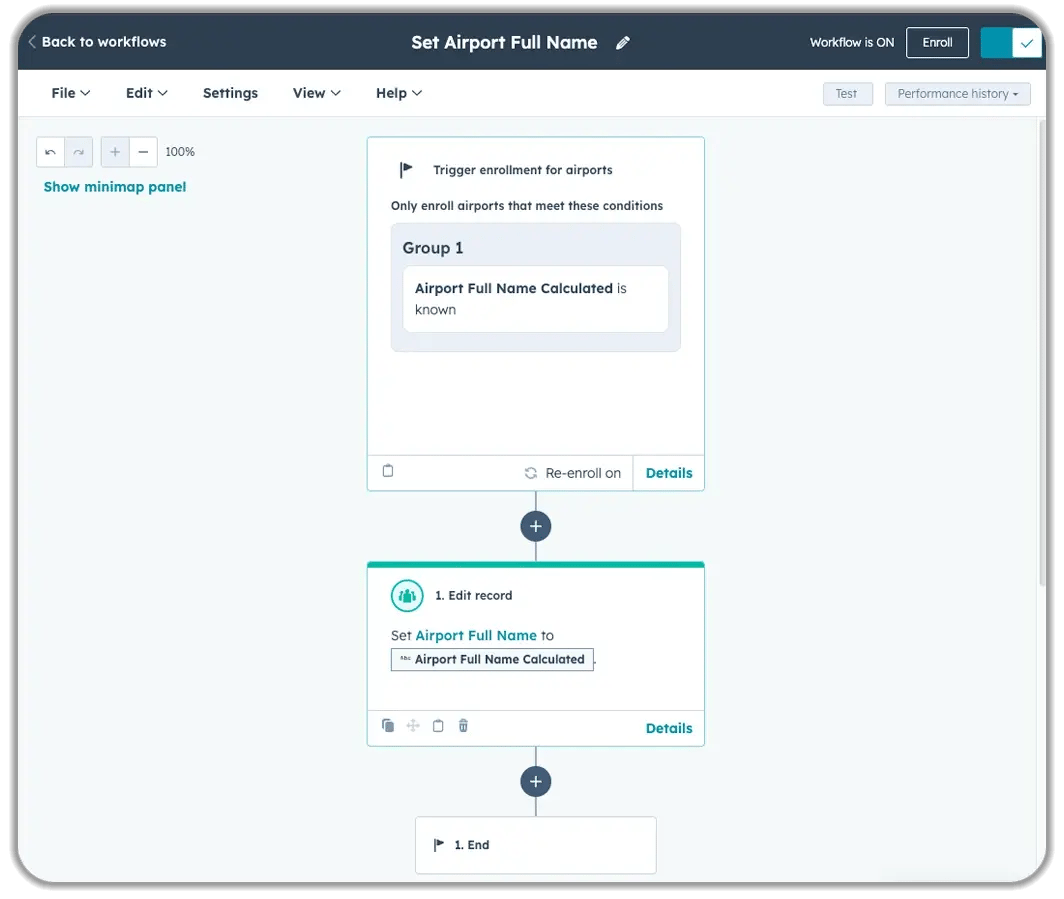Expand the View menu
The width and height of the screenshot is (1064, 899).
(x=316, y=93)
